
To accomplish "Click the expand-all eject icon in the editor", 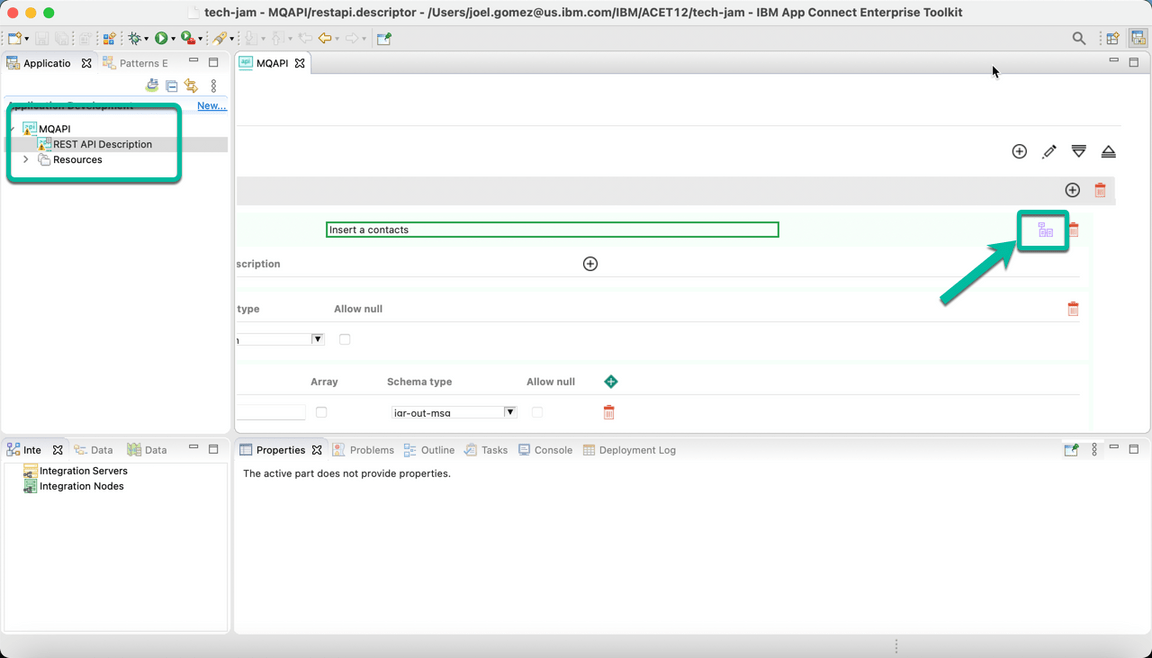I will tap(1108, 151).
